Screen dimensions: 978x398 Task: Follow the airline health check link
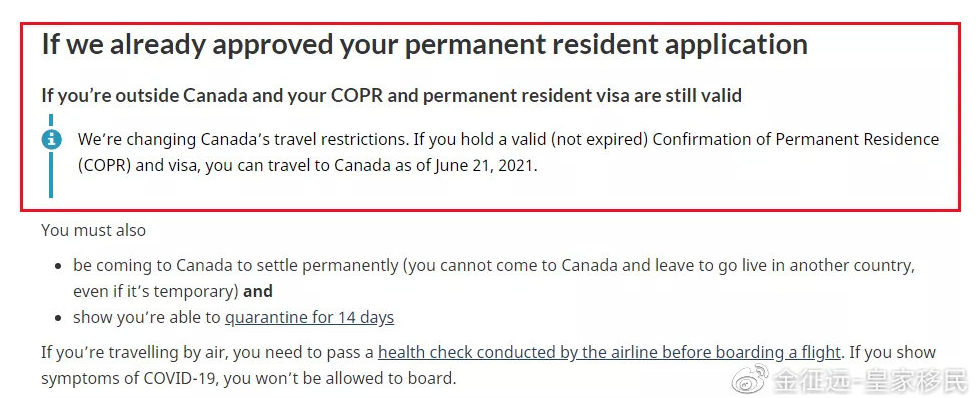pos(609,352)
